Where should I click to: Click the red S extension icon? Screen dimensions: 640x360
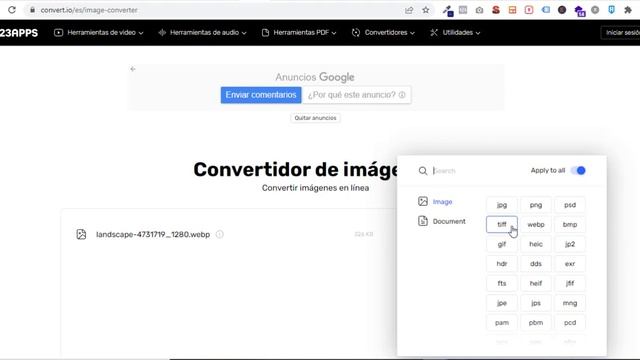(496, 10)
